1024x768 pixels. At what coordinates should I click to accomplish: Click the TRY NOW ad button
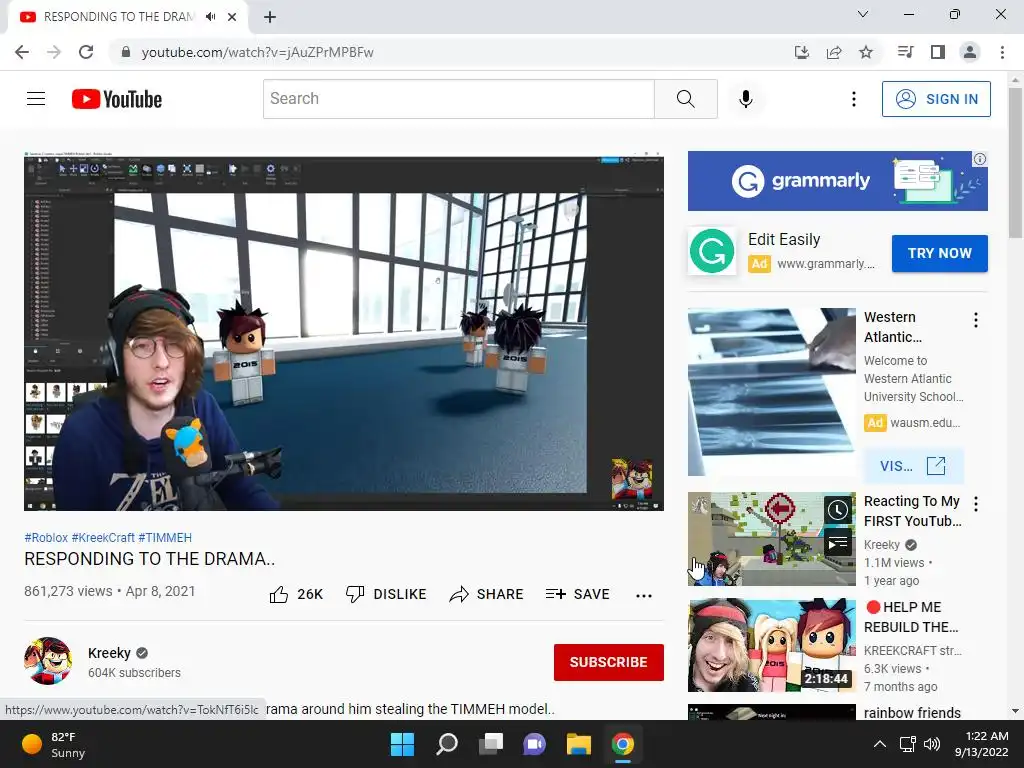coord(940,253)
